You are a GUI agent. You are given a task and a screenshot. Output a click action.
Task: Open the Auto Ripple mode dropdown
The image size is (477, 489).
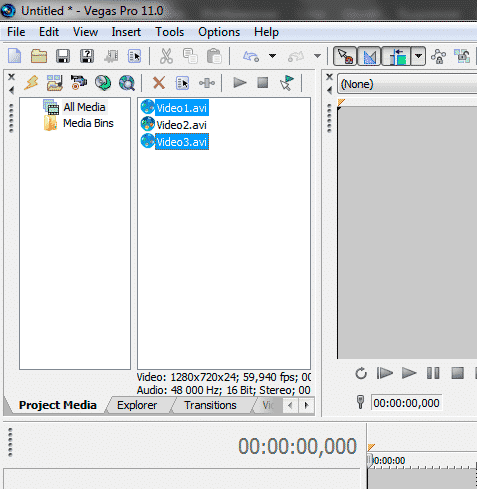coord(418,56)
